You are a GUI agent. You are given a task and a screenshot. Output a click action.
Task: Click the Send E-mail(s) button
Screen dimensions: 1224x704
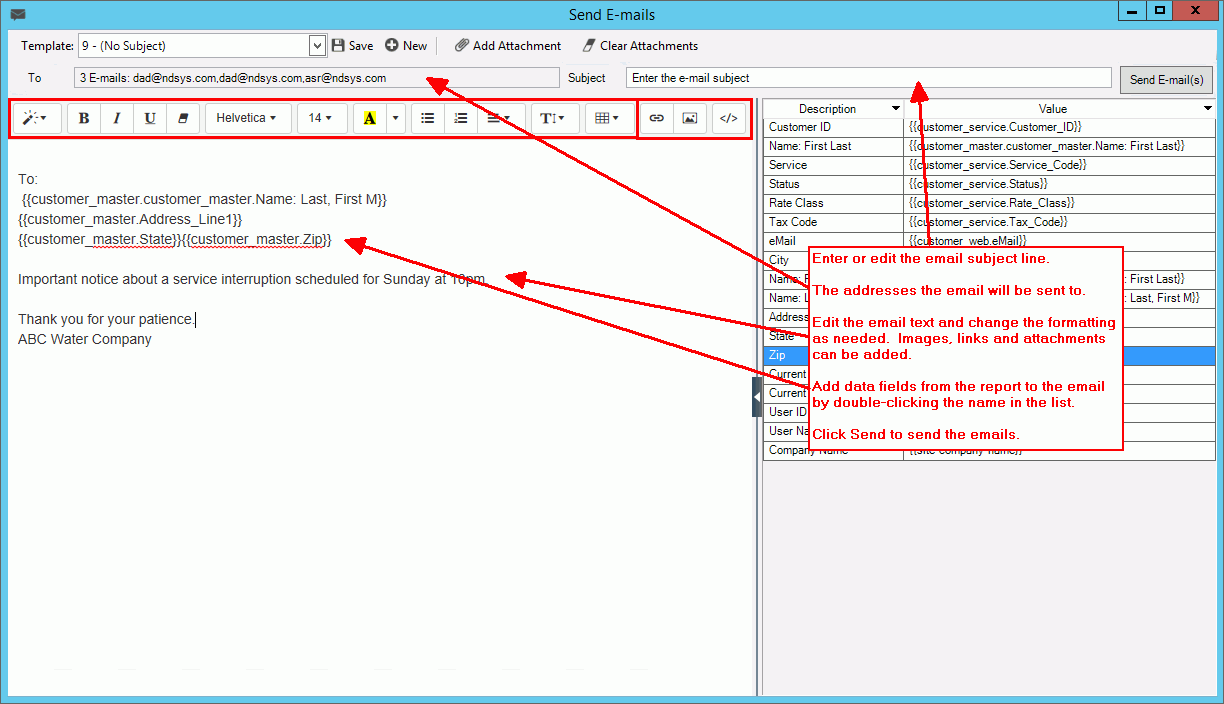1166,80
